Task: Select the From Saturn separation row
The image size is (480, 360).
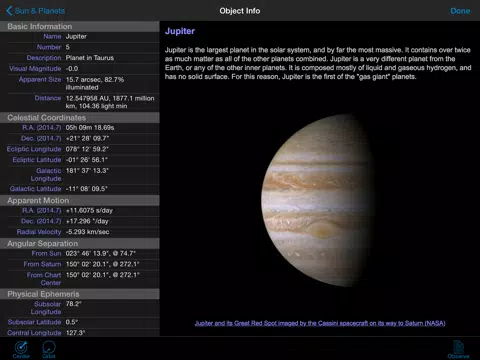Action: tap(80, 264)
